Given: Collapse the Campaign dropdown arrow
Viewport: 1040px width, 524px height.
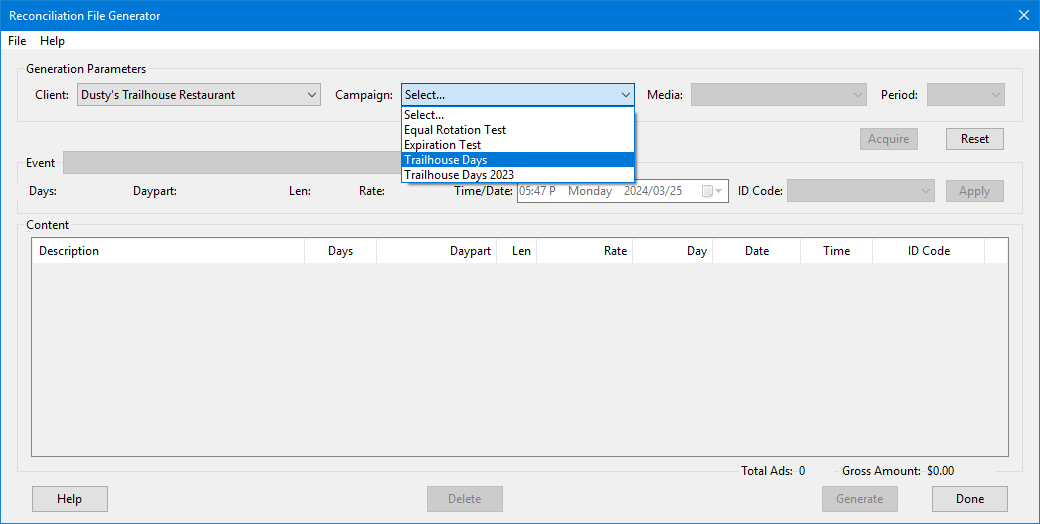Looking at the screenshot, I should (625, 95).
